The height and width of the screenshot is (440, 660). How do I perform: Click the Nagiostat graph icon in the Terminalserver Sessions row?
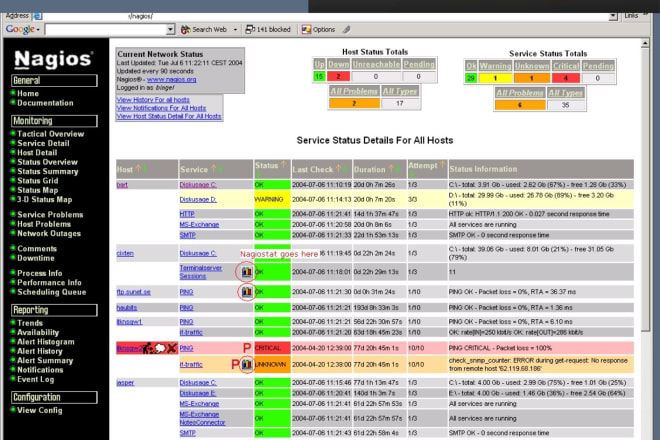coord(247,272)
